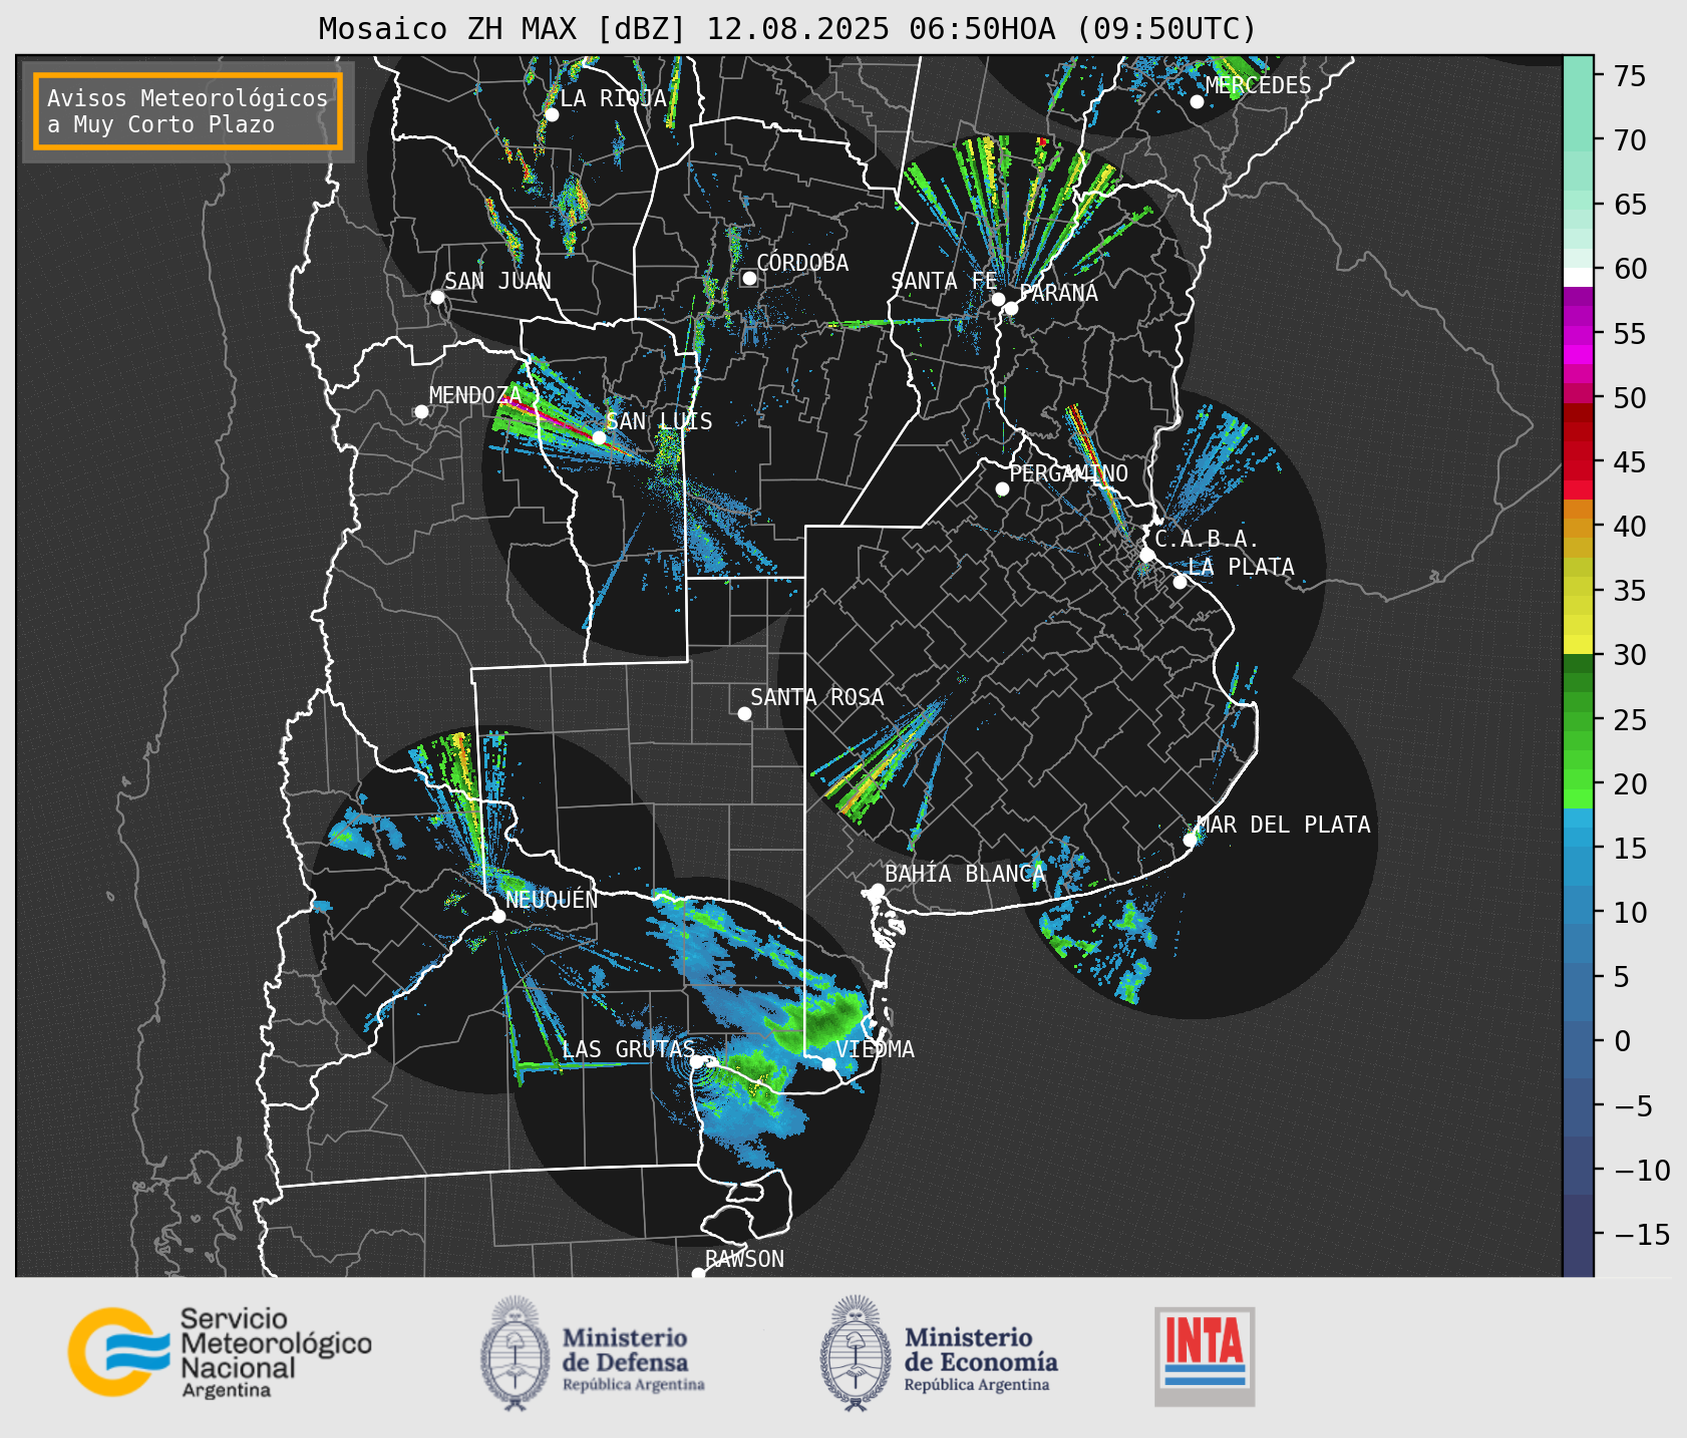Click the La Rioja city marker dot
The width and height of the screenshot is (1687, 1438).
(x=551, y=115)
